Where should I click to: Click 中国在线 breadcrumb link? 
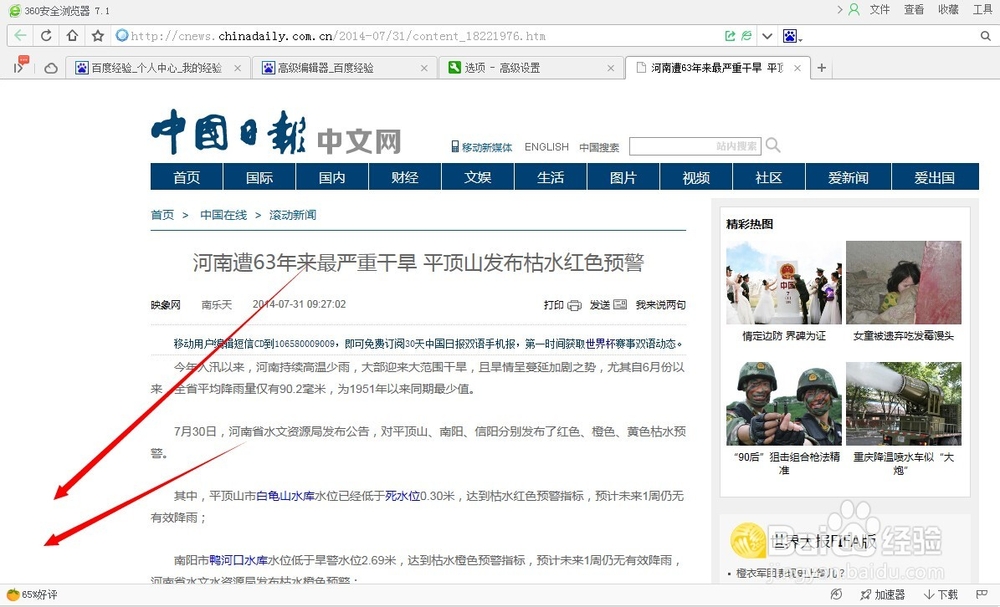[x=223, y=215]
